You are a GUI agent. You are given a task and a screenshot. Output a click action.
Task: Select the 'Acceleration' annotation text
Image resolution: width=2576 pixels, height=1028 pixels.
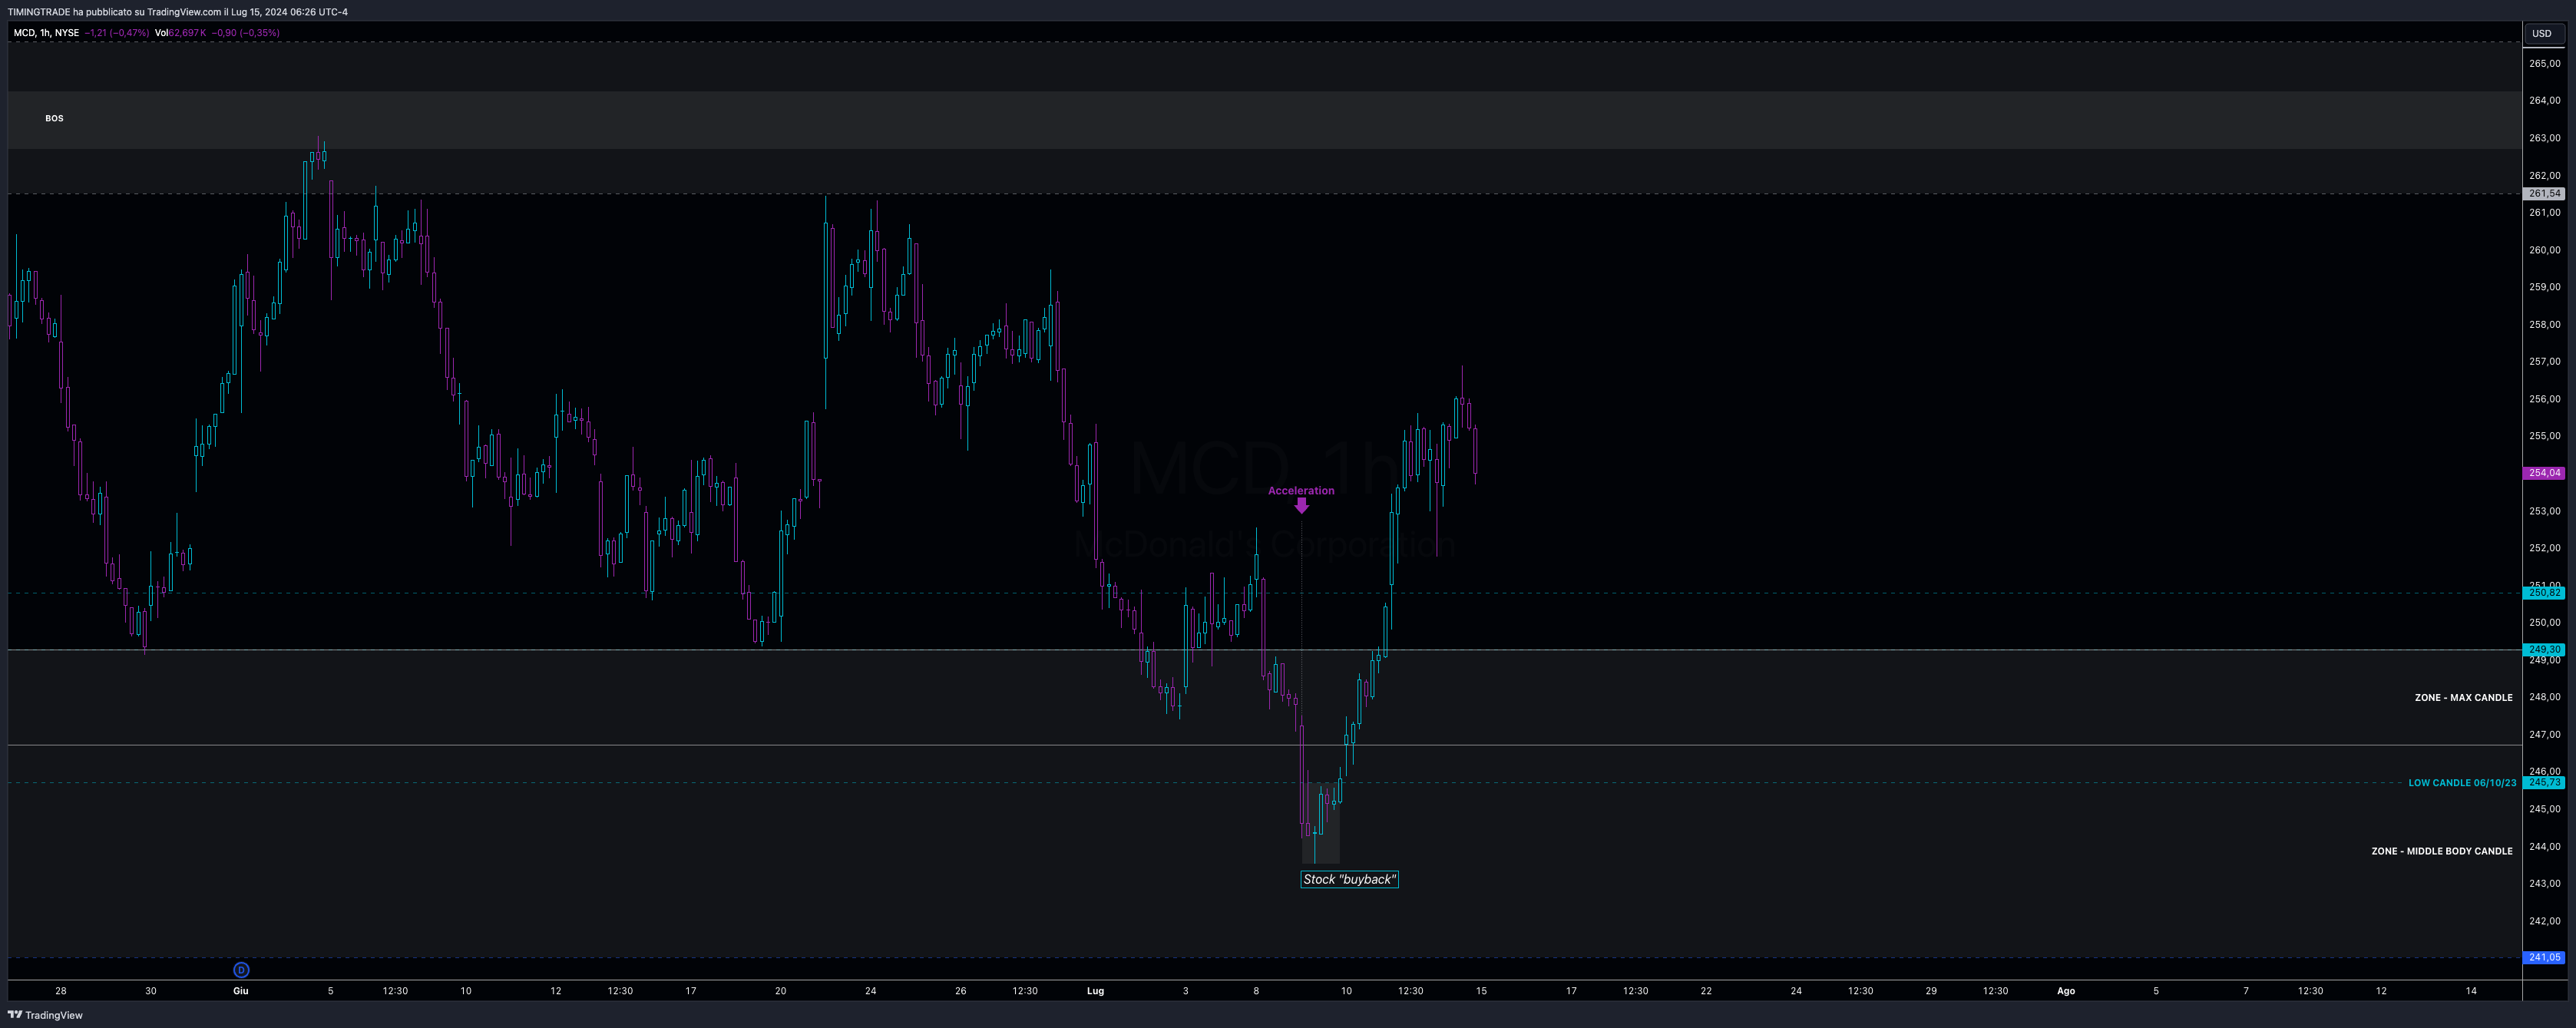pos(1301,491)
